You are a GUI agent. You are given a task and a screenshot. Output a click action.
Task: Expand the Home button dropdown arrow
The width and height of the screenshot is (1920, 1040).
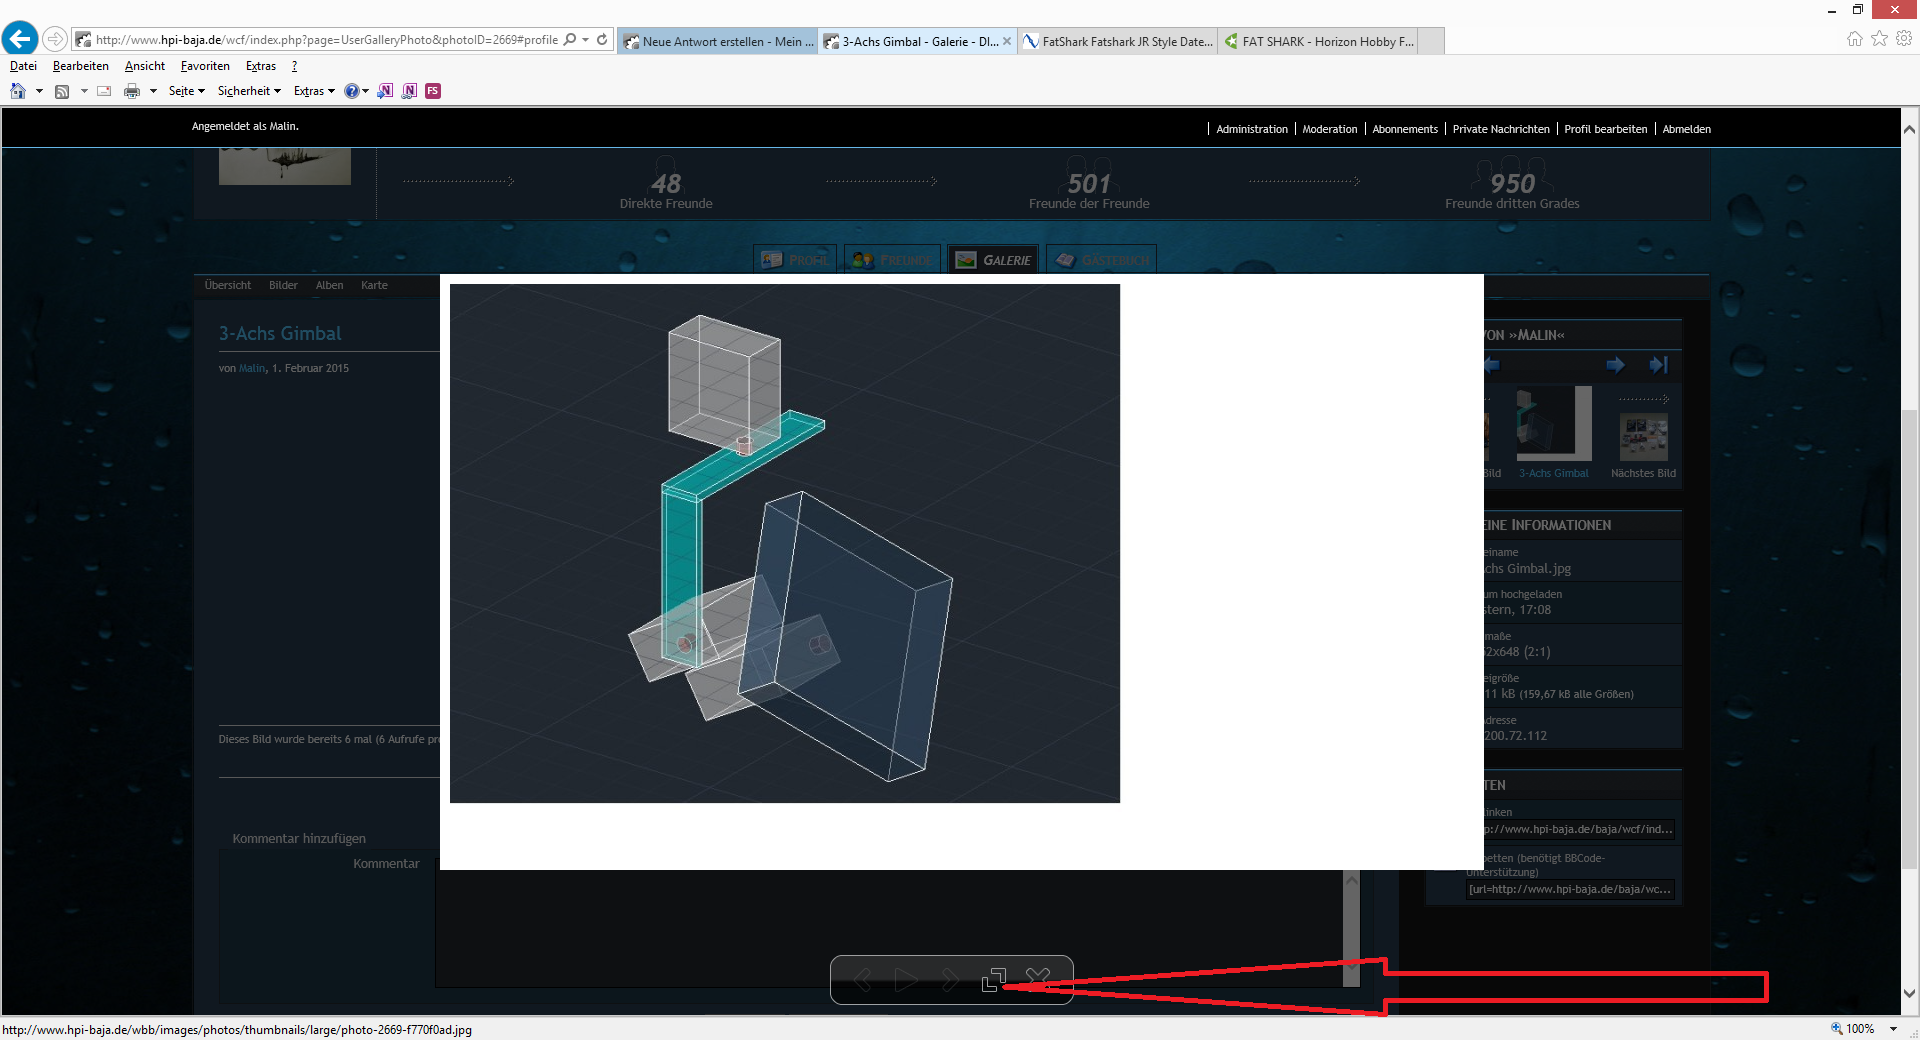click(39, 91)
